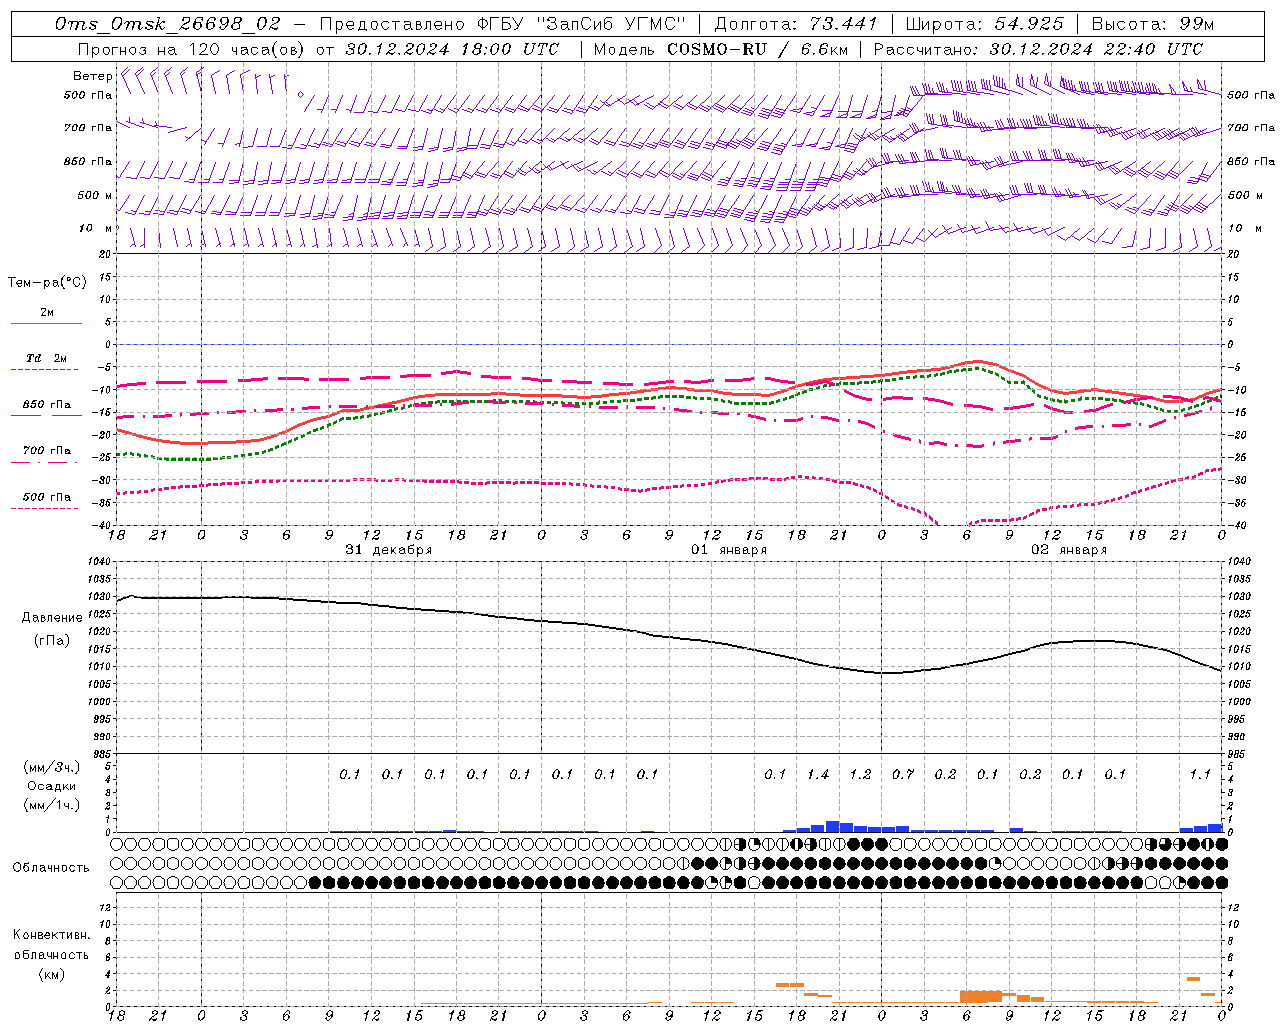1280x1024 pixels.
Task: Click the "Давление" pressure panel label
Action: point(52,618)
